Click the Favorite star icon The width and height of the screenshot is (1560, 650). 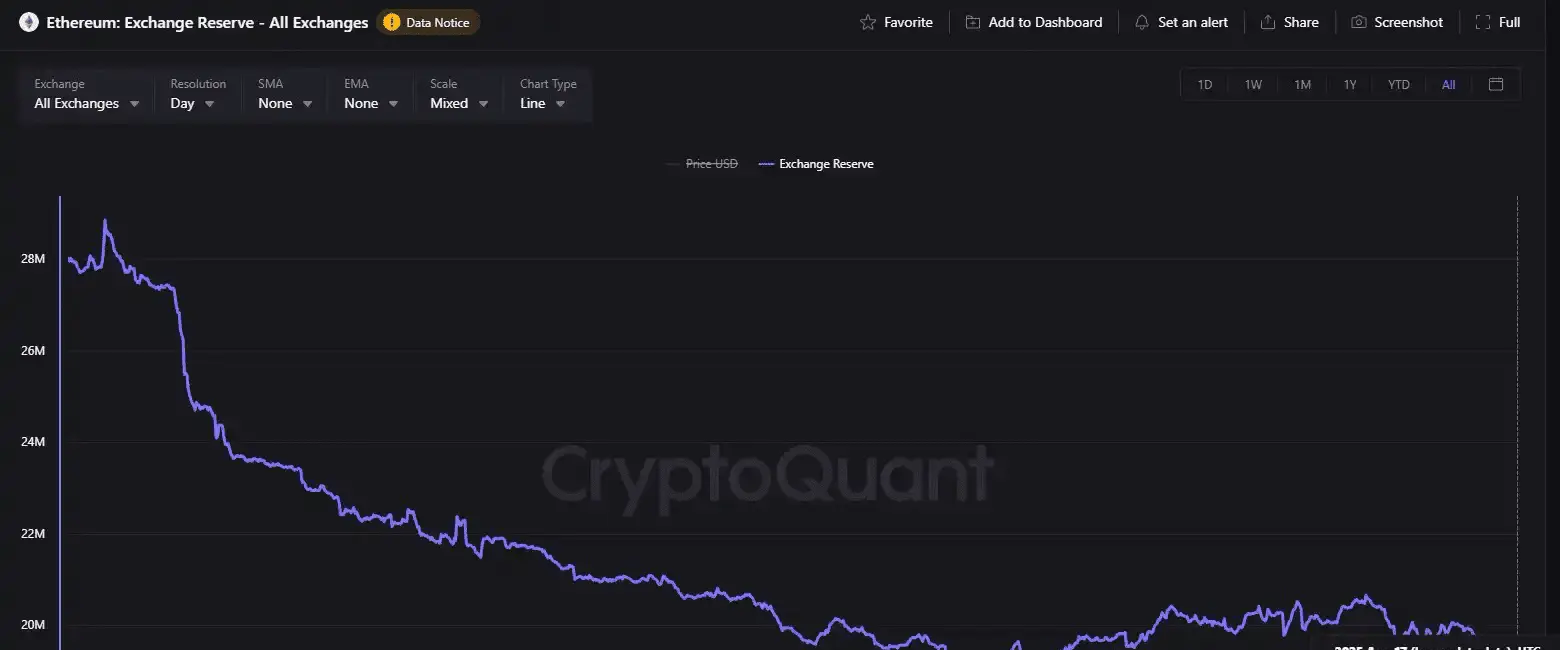(x=868, y=22)
